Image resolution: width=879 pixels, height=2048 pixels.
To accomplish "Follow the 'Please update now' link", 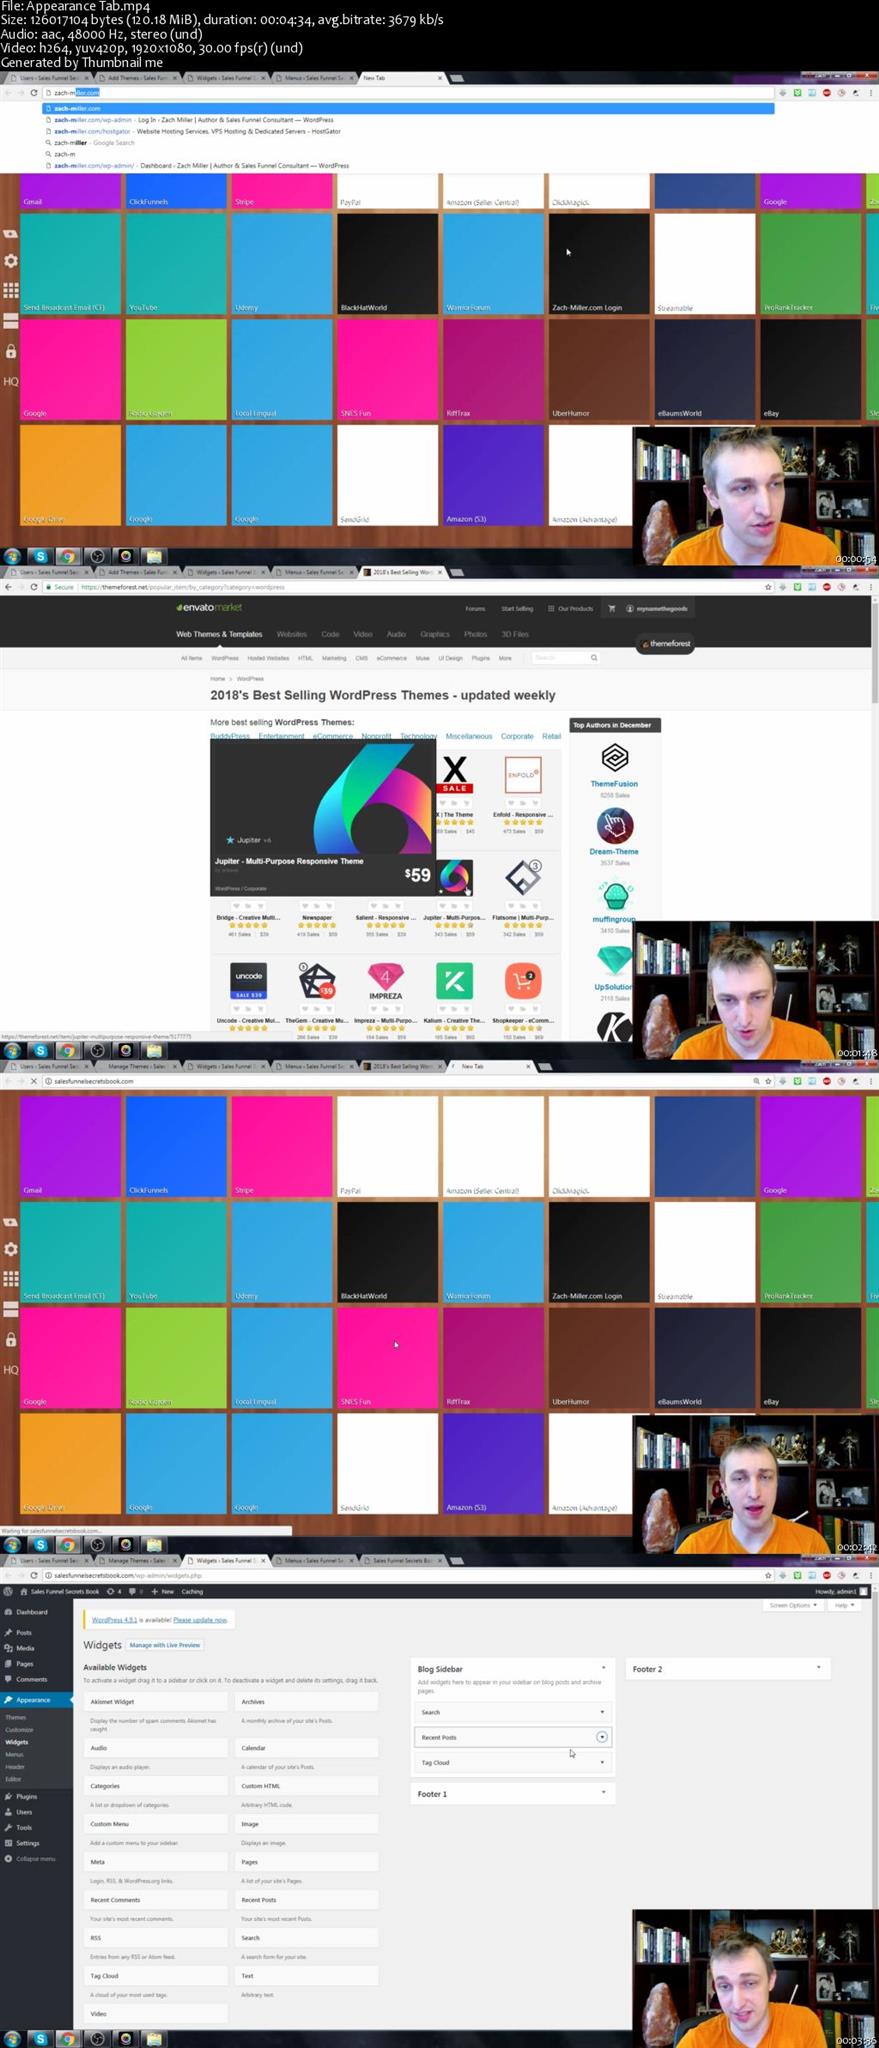I will pyautogui.click(x=200, y=1620).
